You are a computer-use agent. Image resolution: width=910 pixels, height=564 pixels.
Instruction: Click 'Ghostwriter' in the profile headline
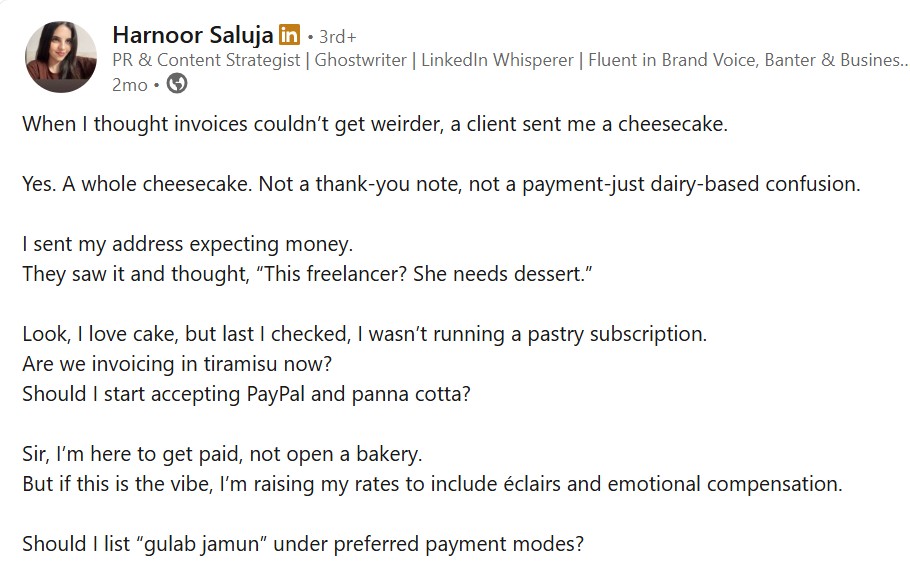[360, 60]
